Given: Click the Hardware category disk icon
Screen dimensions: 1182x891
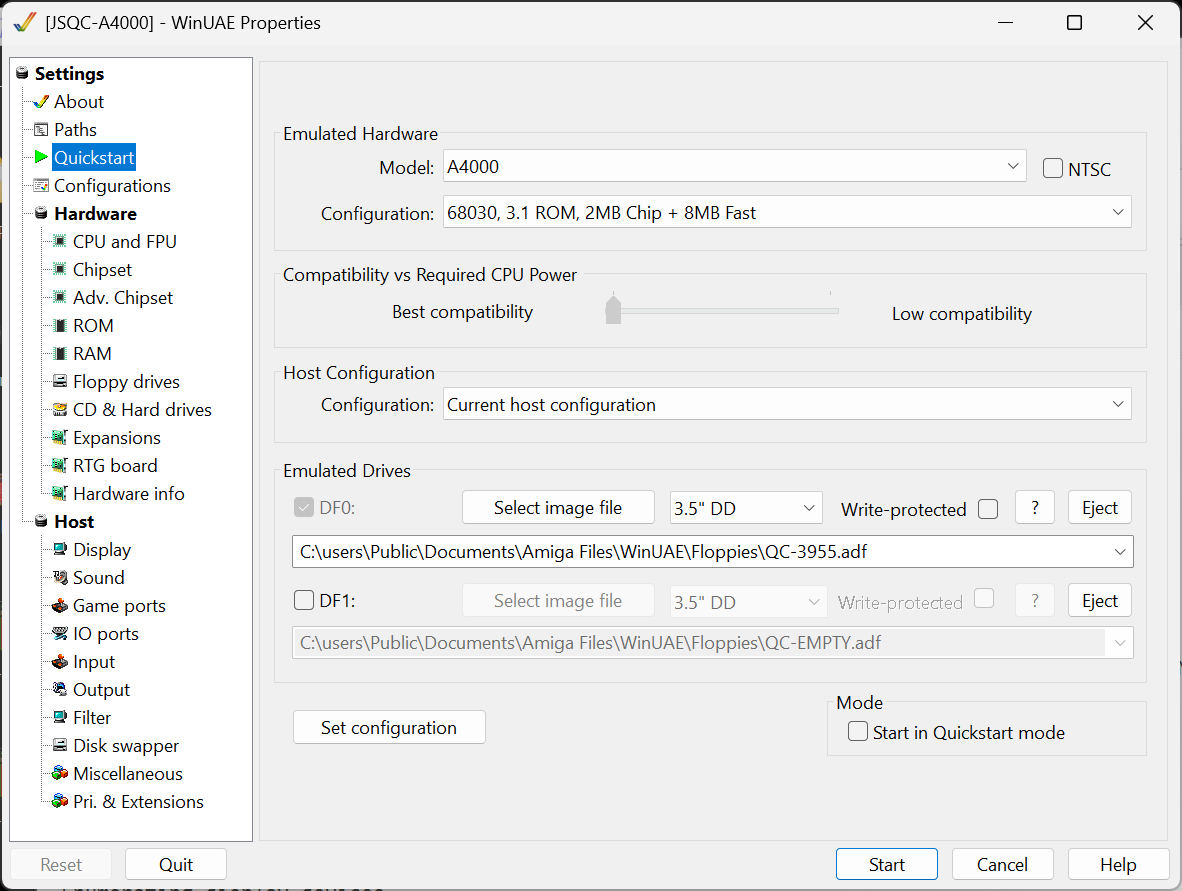Looking at the screenshot, I should pos(41,213).
